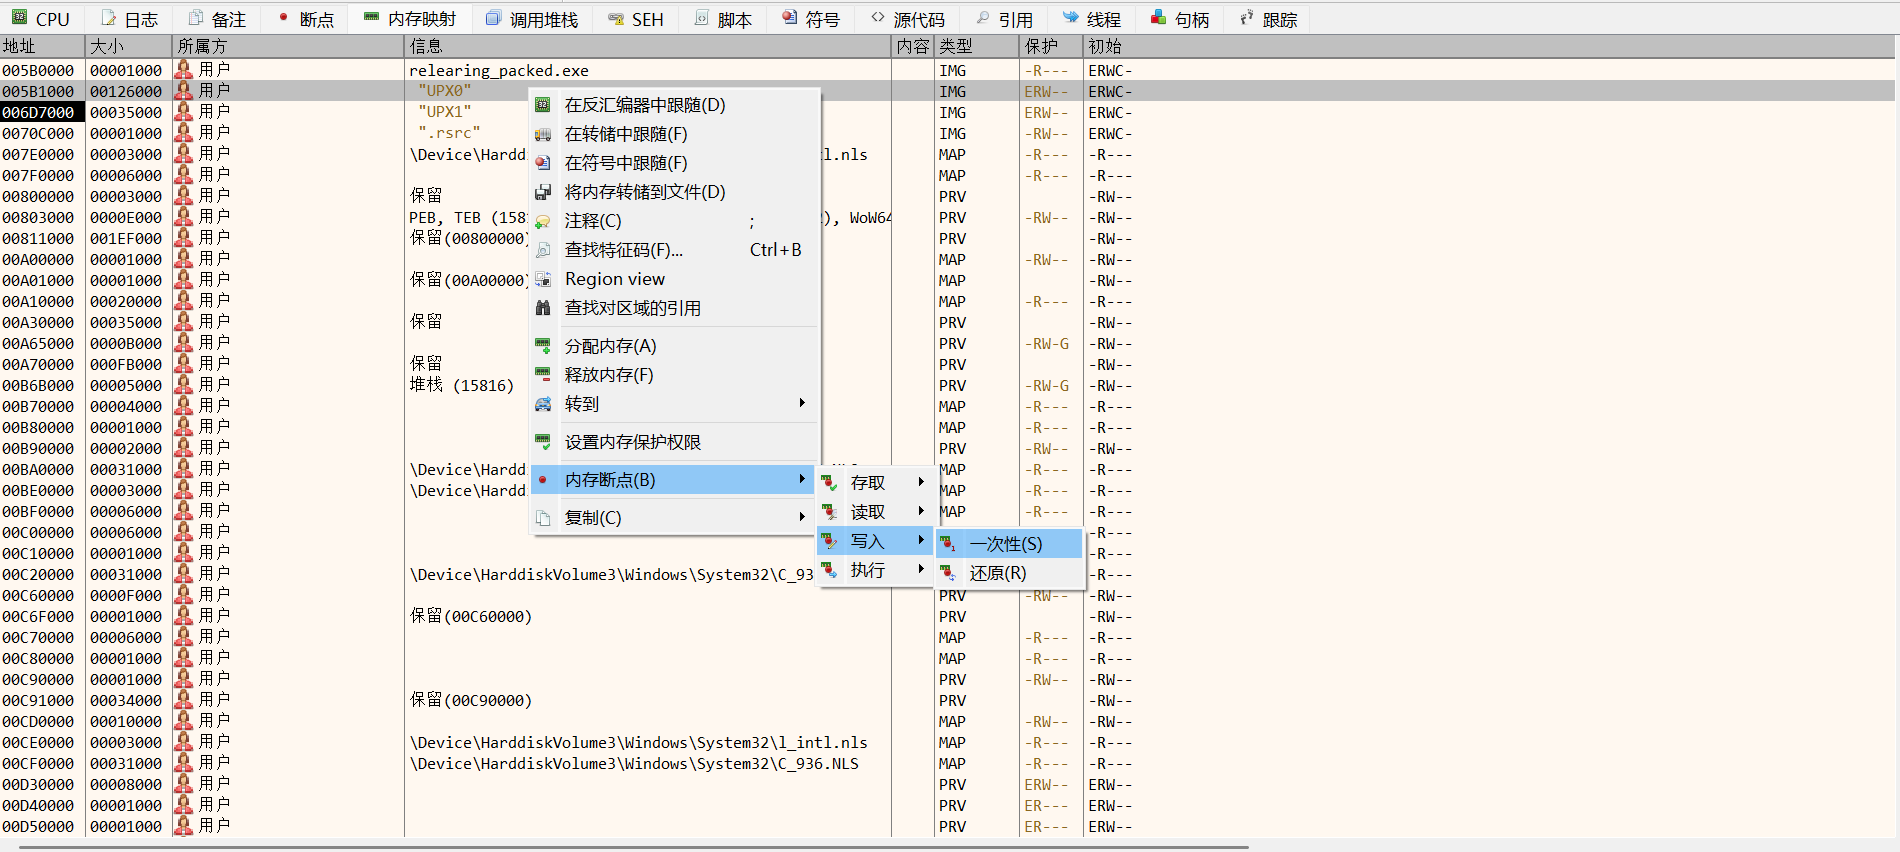Click the SEH tab icon
Viewport: 1900px width, 852px height.
(x=615, y=19)
